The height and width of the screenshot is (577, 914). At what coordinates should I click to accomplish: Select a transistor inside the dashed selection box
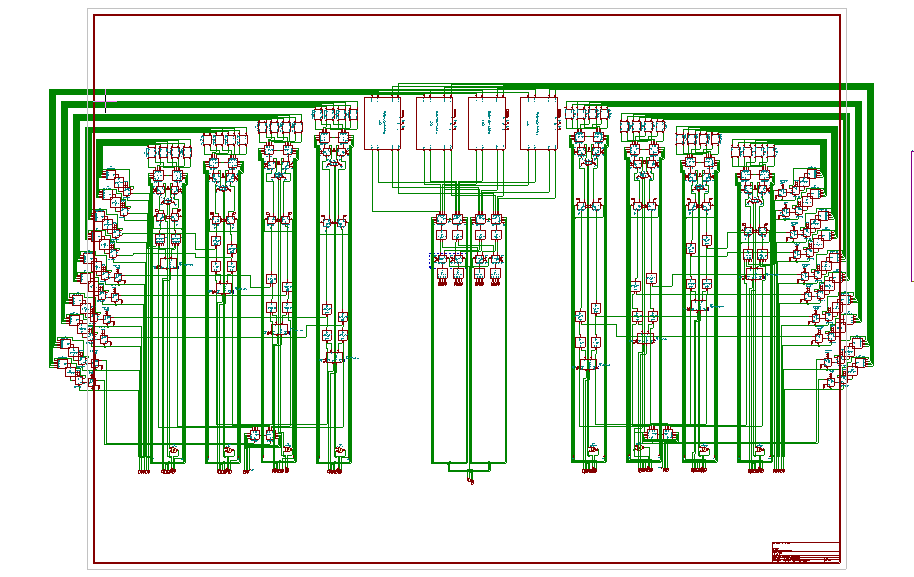[x=443, y=260]
